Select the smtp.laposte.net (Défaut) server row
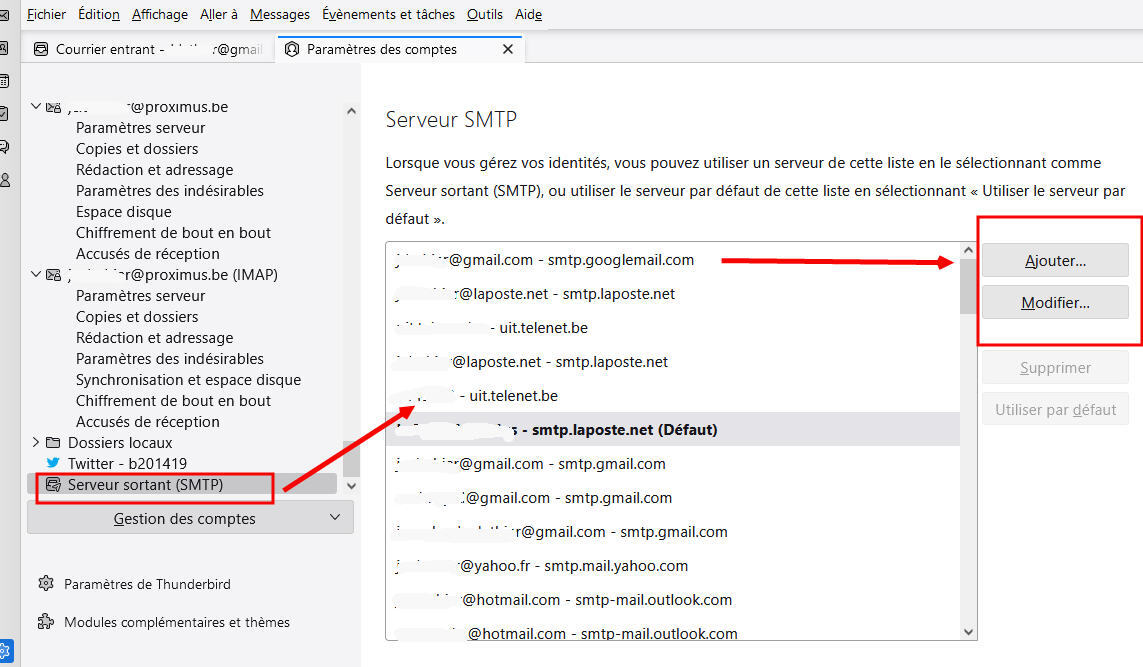 click(673, 429)
